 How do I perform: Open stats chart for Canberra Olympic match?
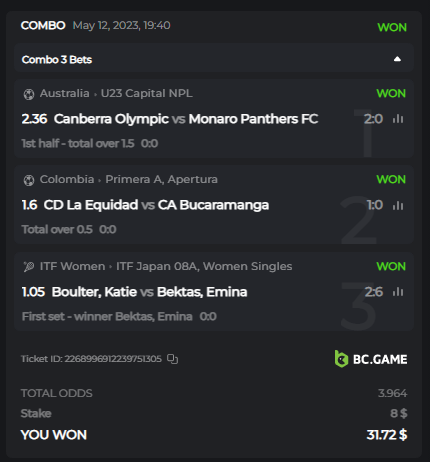point(398,119)
